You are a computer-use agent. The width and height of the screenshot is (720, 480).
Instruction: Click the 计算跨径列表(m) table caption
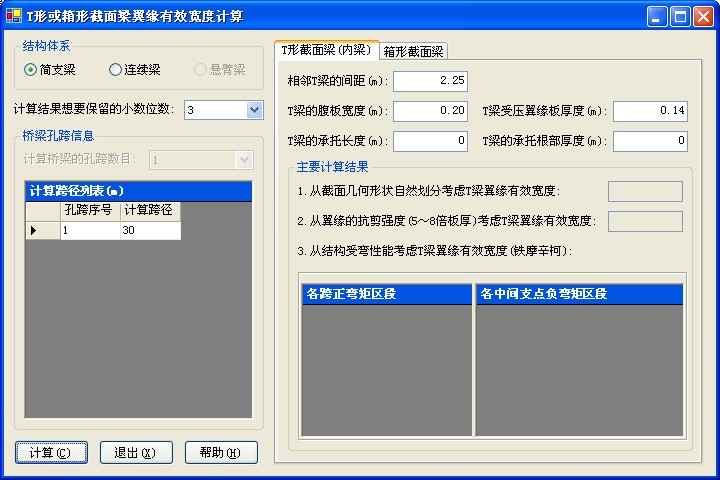[138, 191]
